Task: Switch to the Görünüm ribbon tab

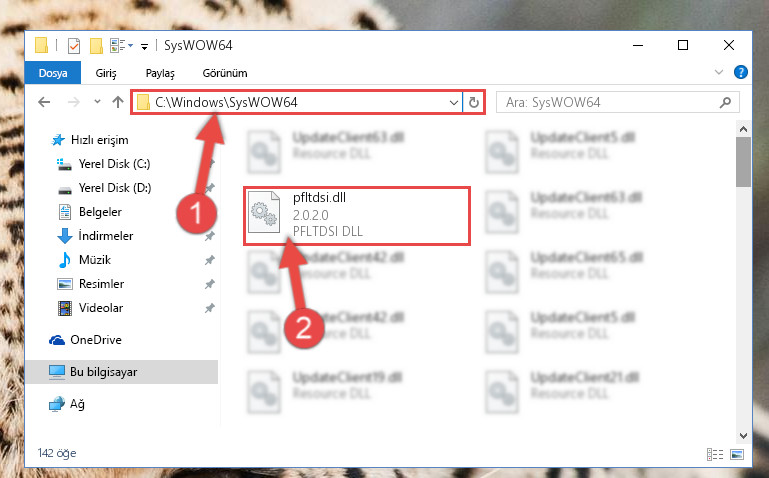Action: [x=225, y=73]
